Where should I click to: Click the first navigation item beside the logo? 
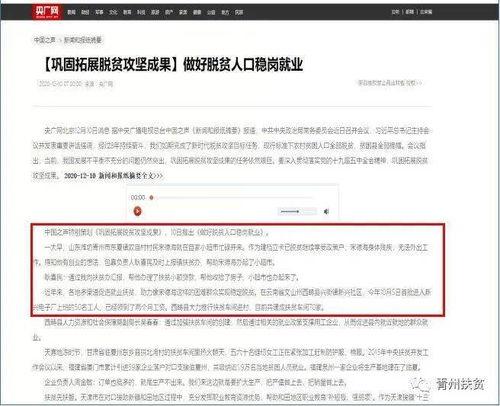[71, 12]
